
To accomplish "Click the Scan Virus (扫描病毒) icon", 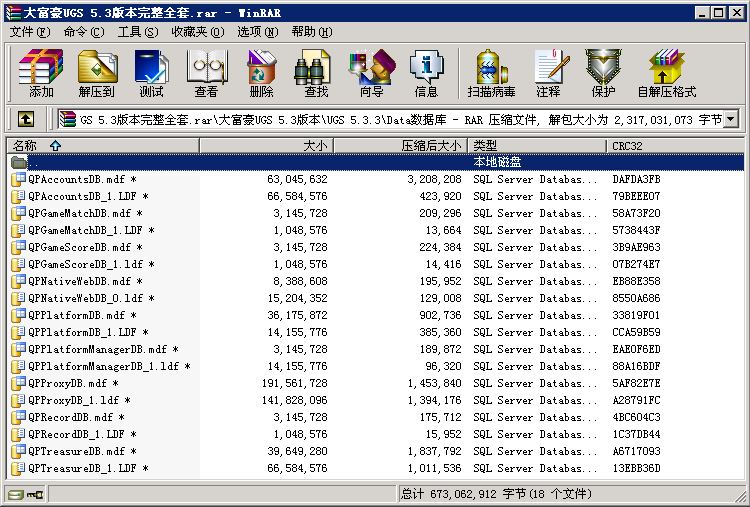I will pos(491,73).
